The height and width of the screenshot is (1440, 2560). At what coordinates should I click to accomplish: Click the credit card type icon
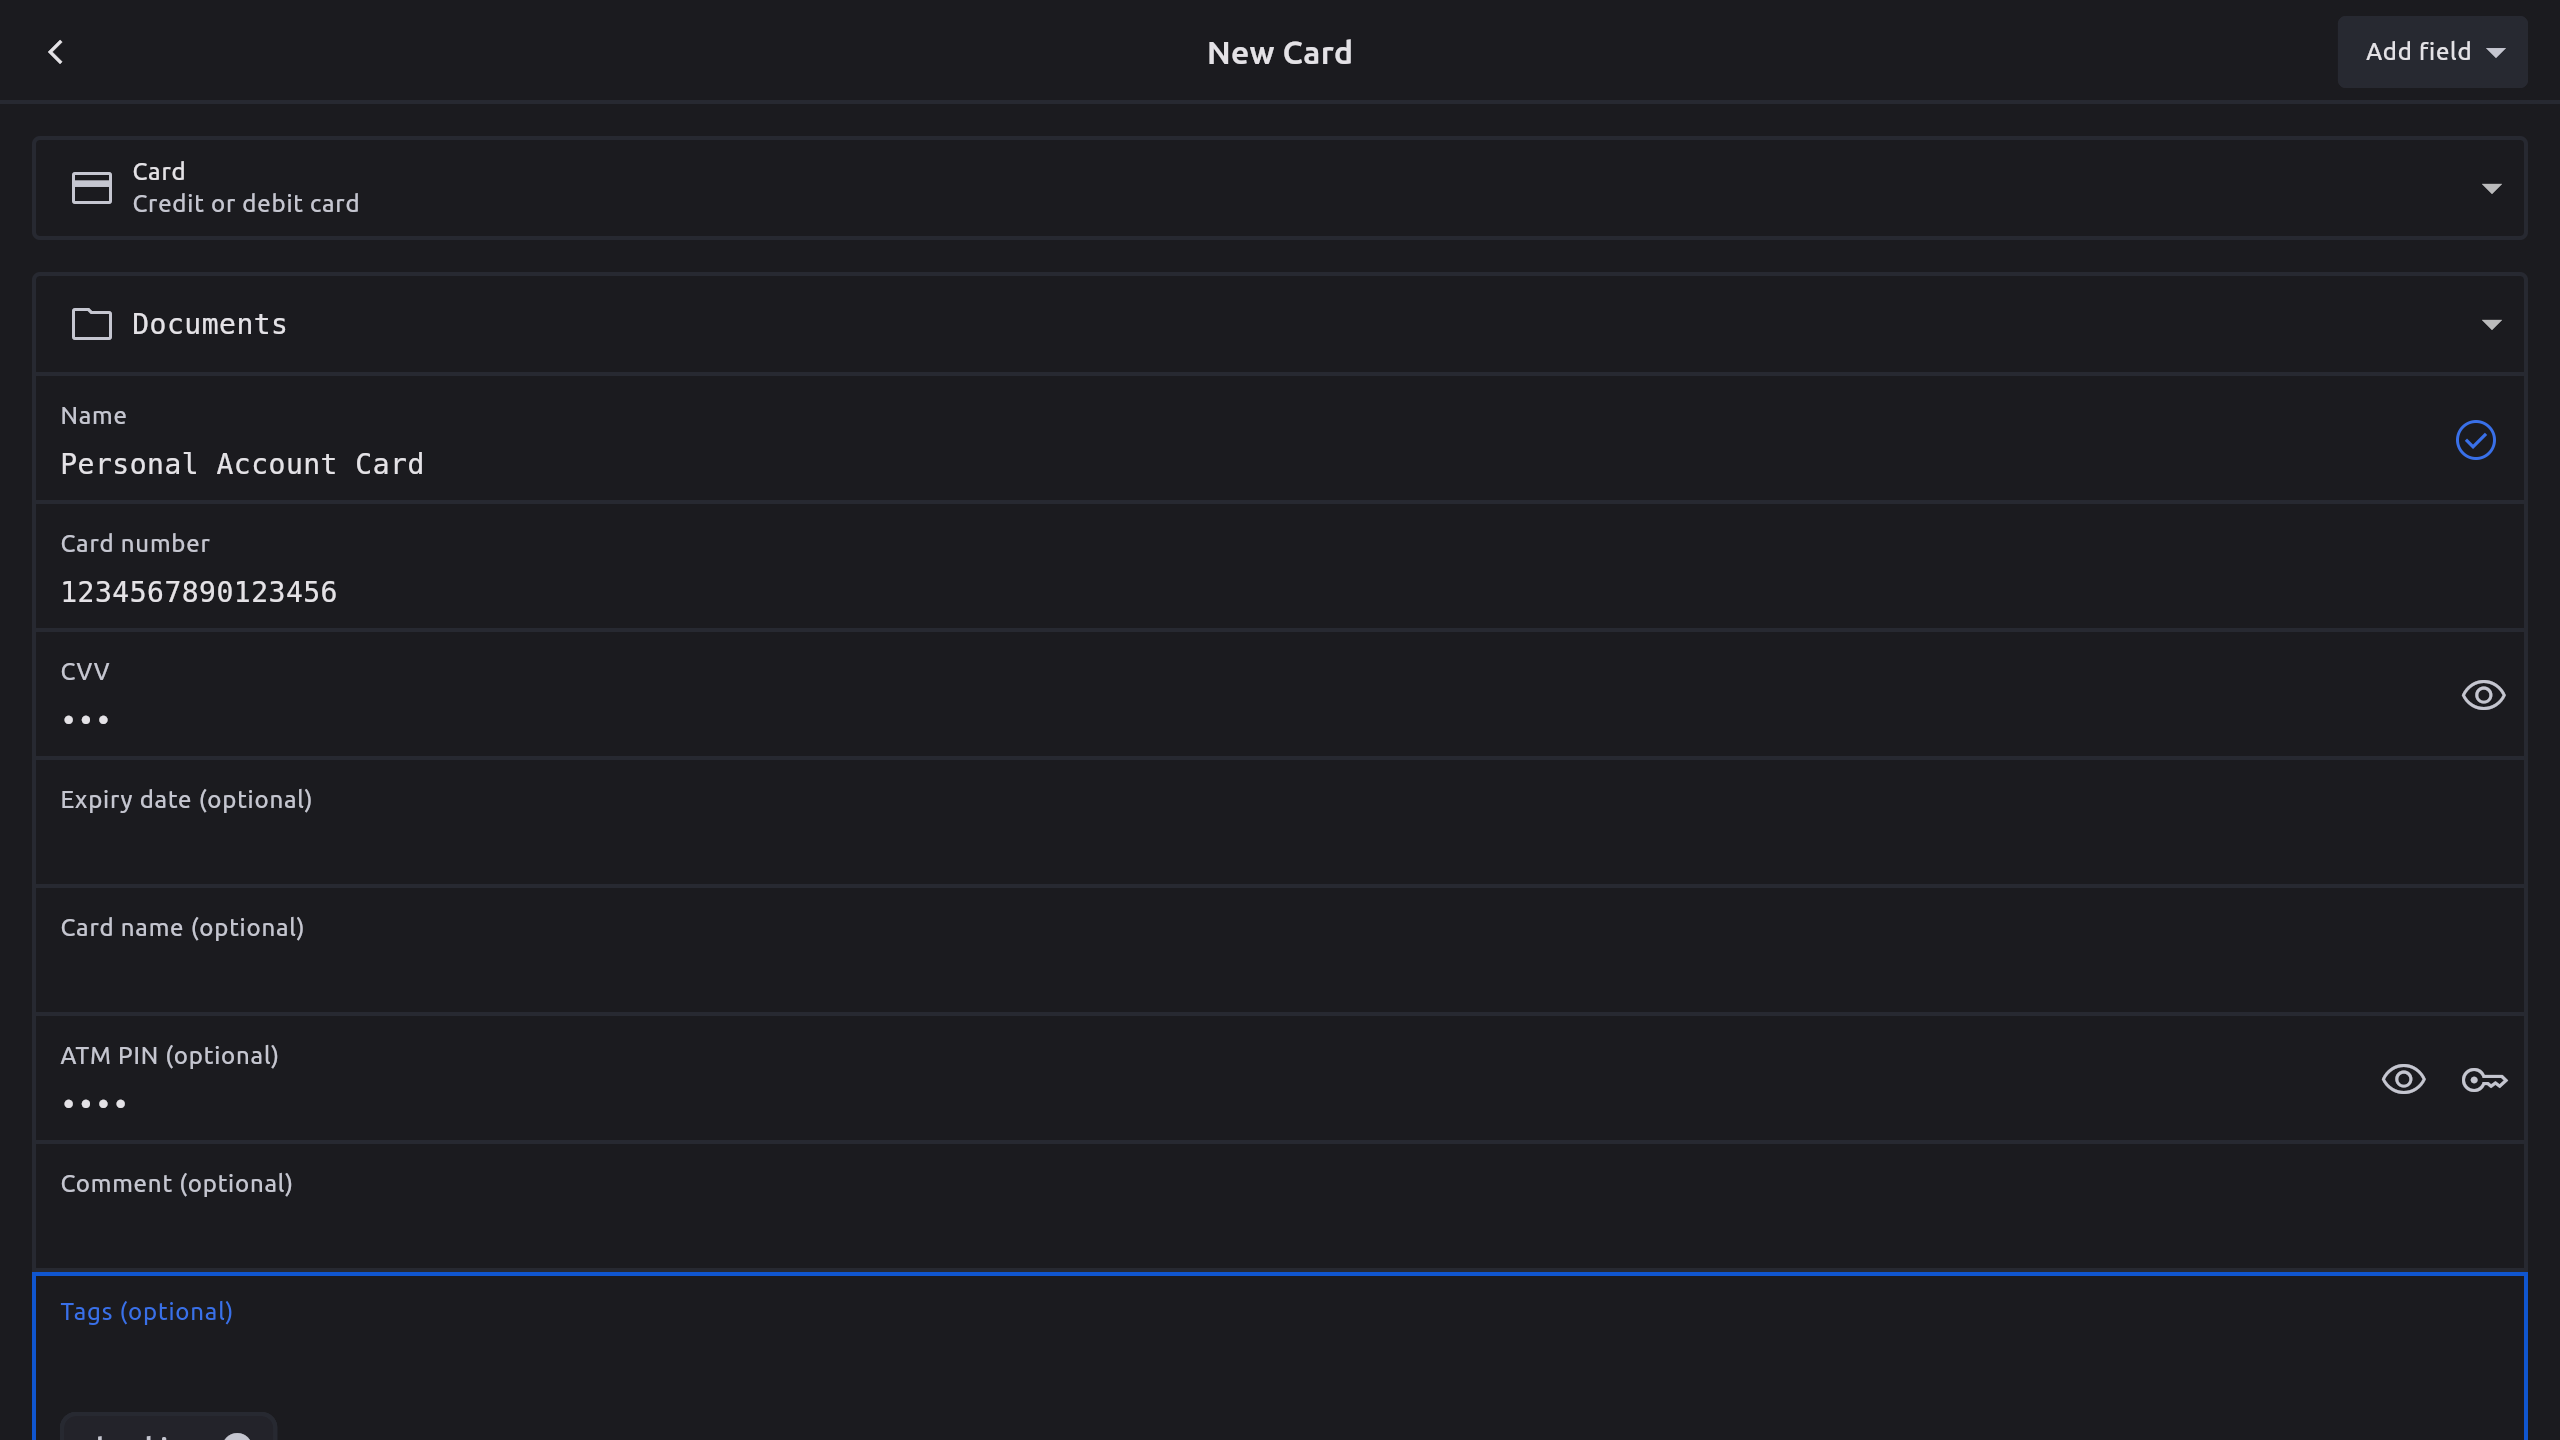point(91,187)
